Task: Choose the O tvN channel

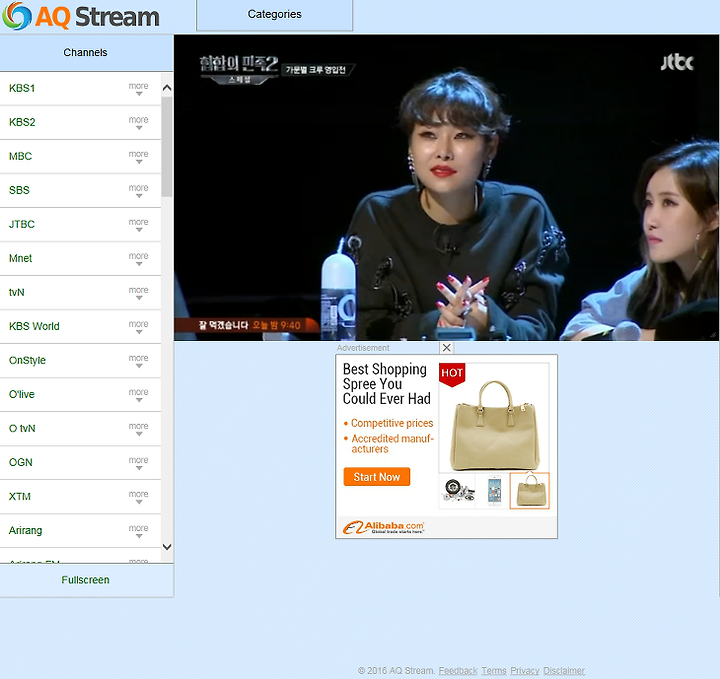Action: pos(22,428)
